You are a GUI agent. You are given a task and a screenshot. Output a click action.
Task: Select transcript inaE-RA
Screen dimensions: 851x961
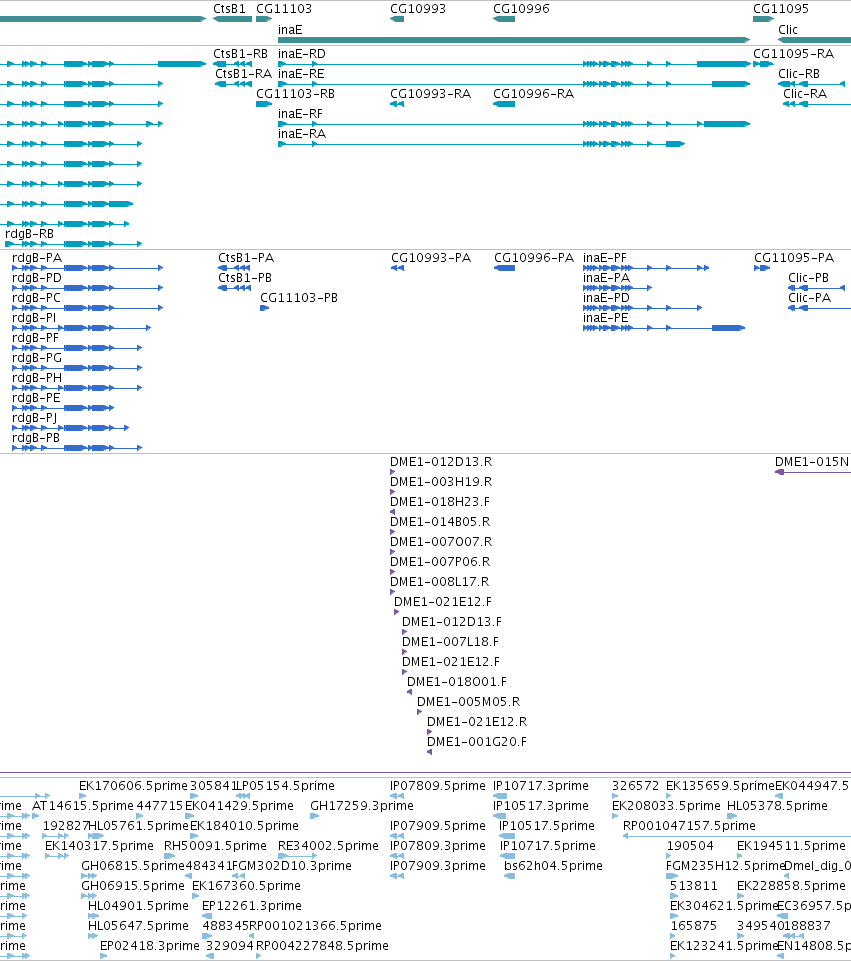[302, 134]
